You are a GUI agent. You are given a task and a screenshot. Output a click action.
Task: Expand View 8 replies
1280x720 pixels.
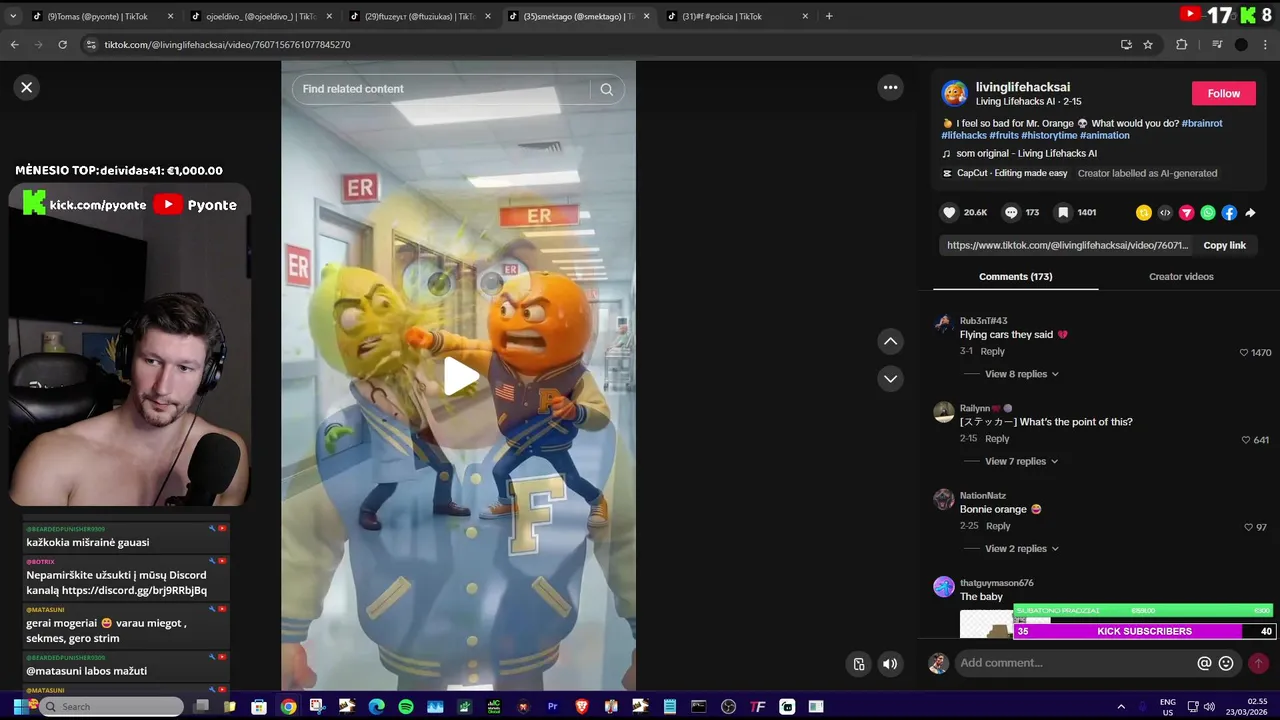coord(1021,374)
